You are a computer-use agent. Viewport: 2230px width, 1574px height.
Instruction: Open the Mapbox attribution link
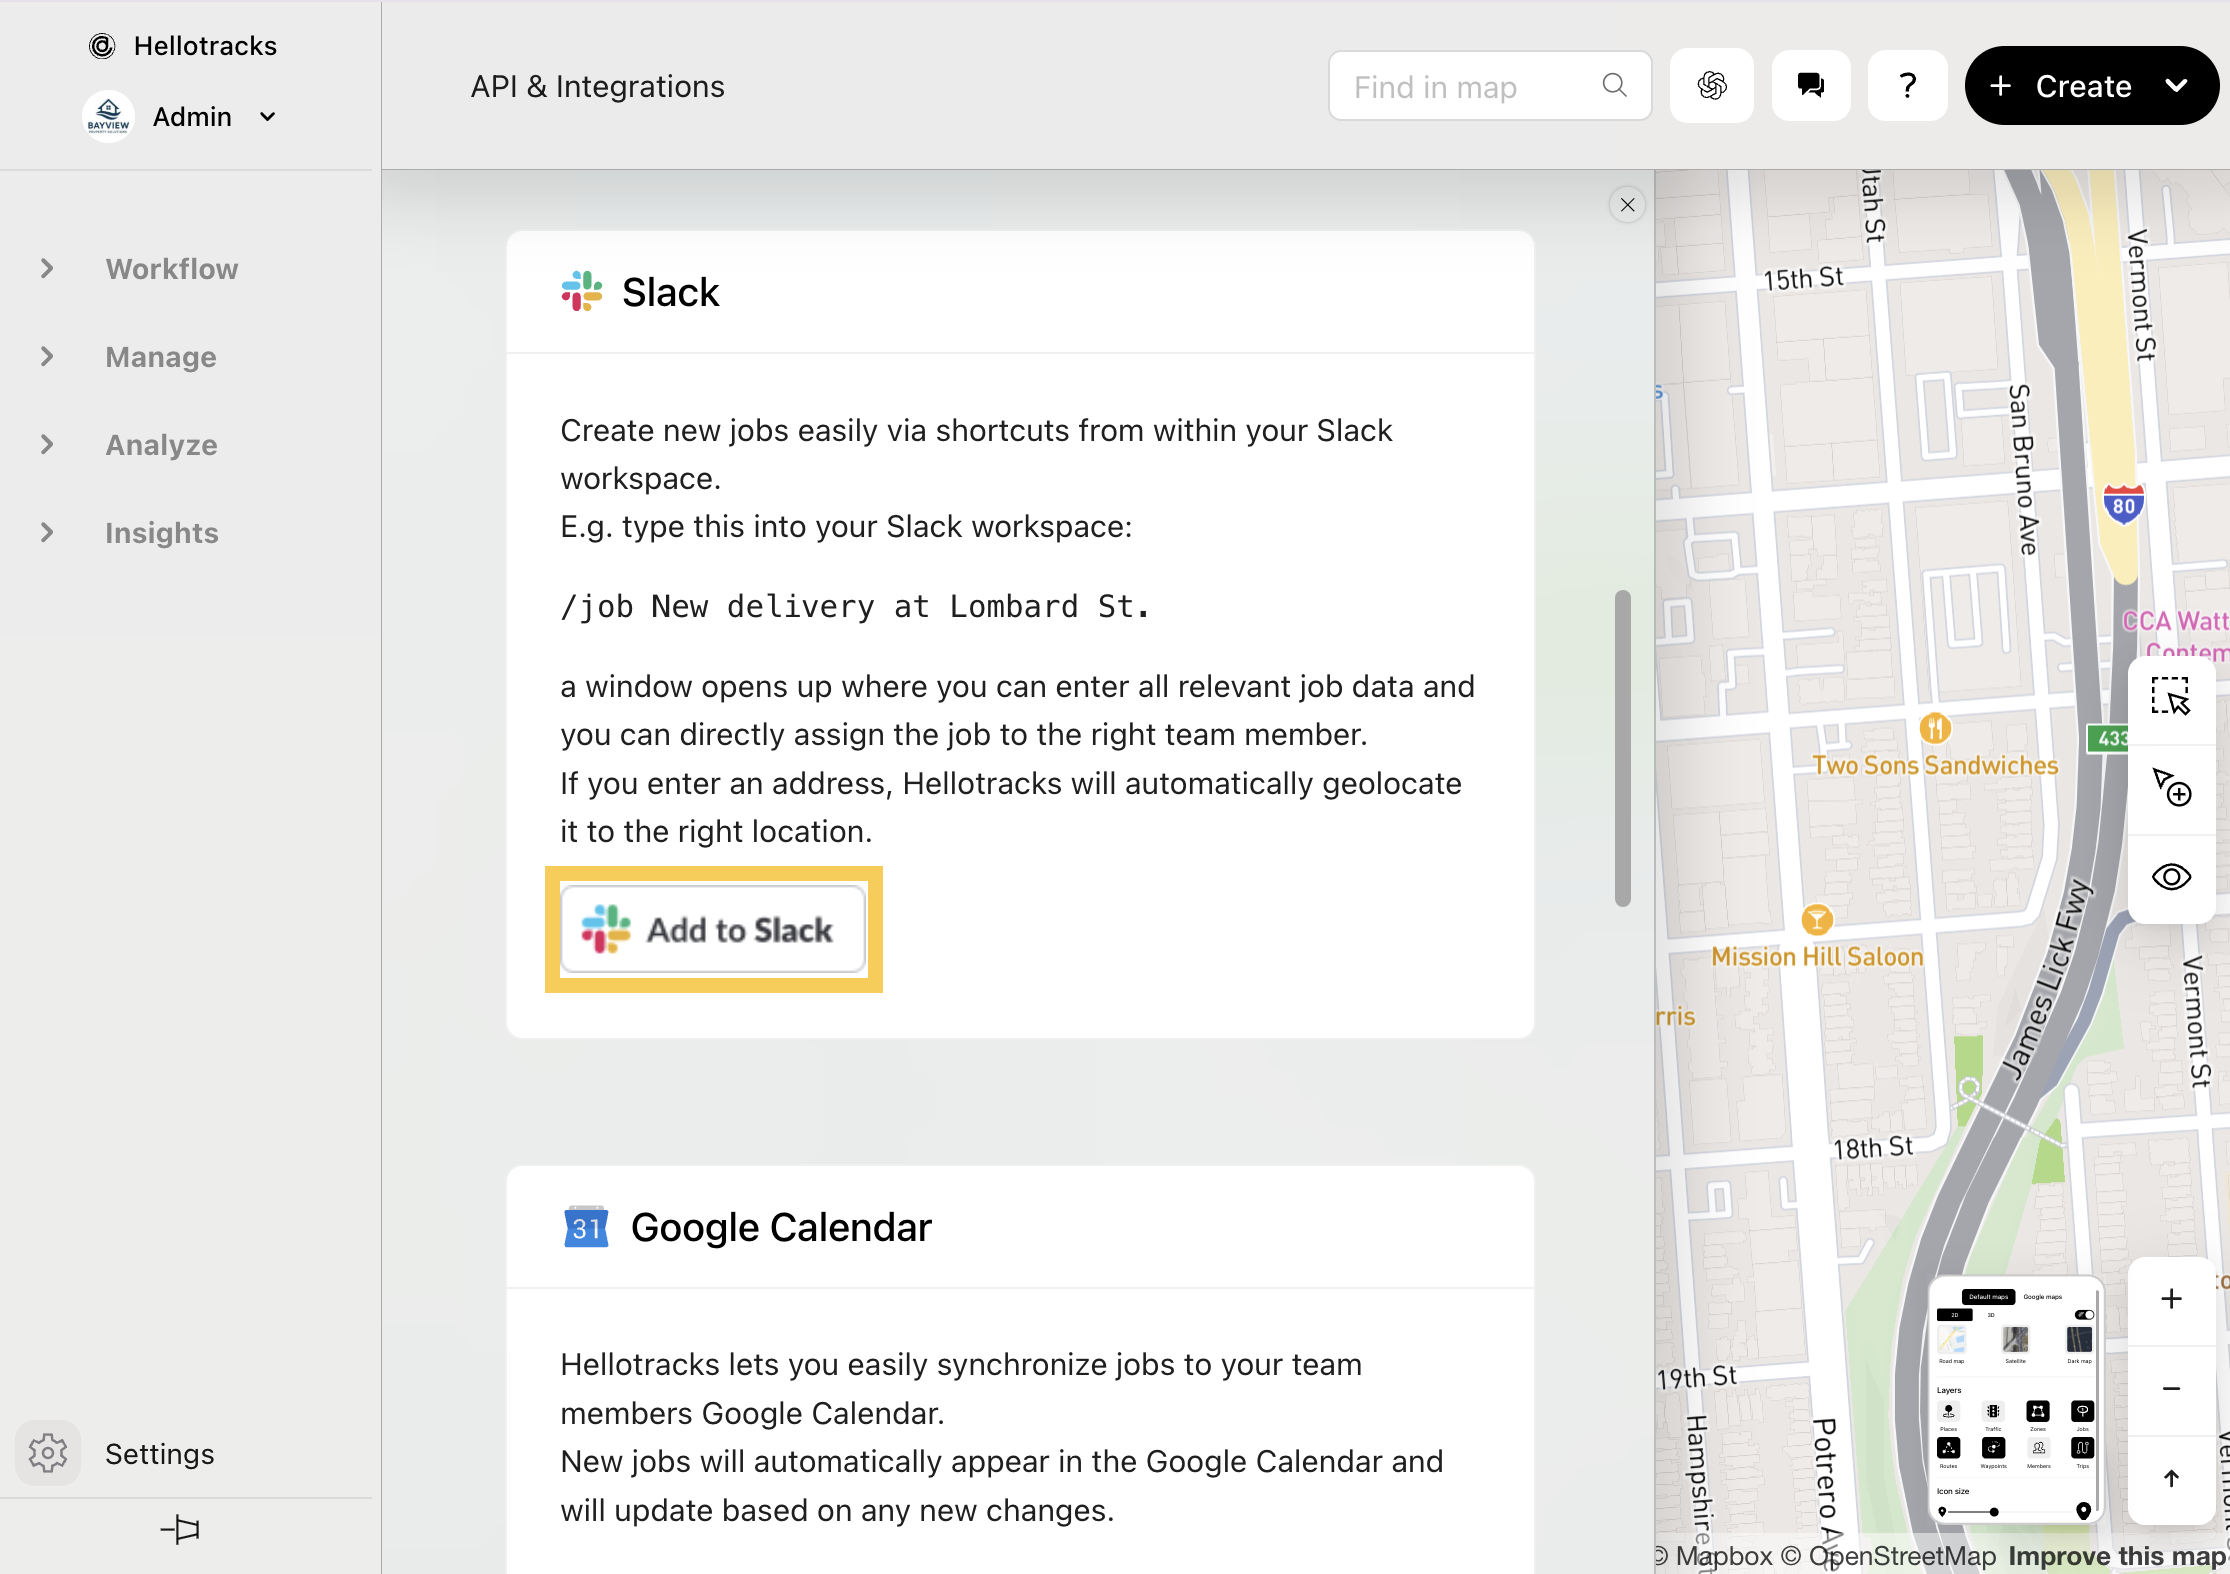(1714, 1556)
